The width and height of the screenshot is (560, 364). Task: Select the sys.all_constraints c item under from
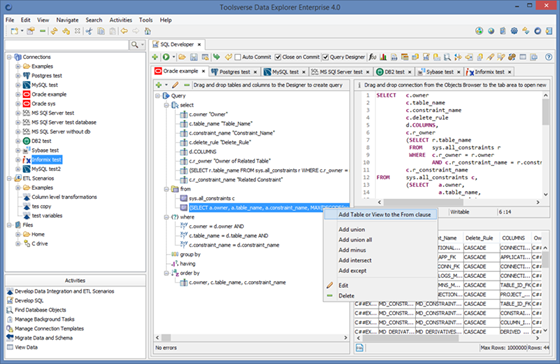[211, 198]
